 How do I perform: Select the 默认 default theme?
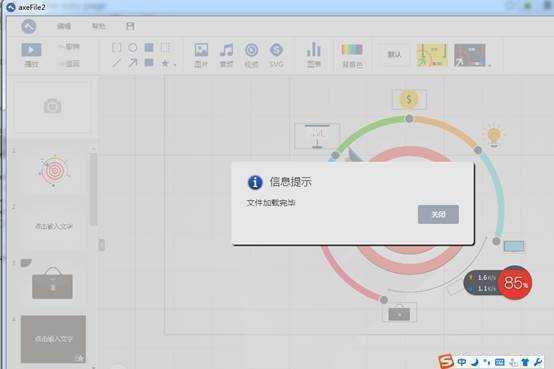pos(395,54)
